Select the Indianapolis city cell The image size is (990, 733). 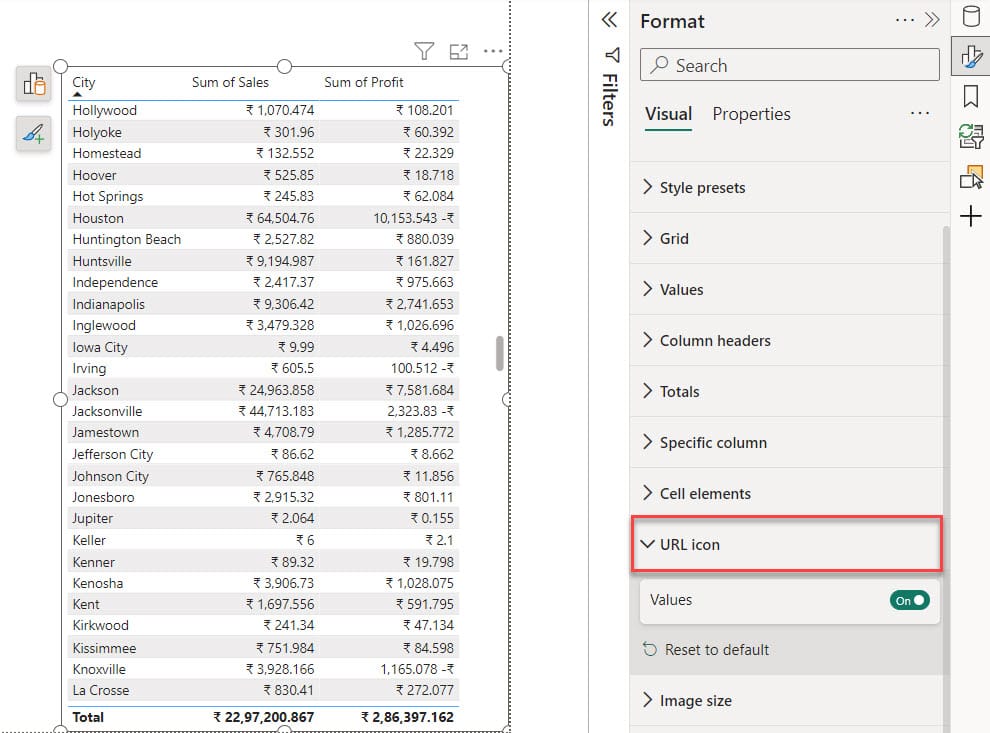click(x=108, y=304)
